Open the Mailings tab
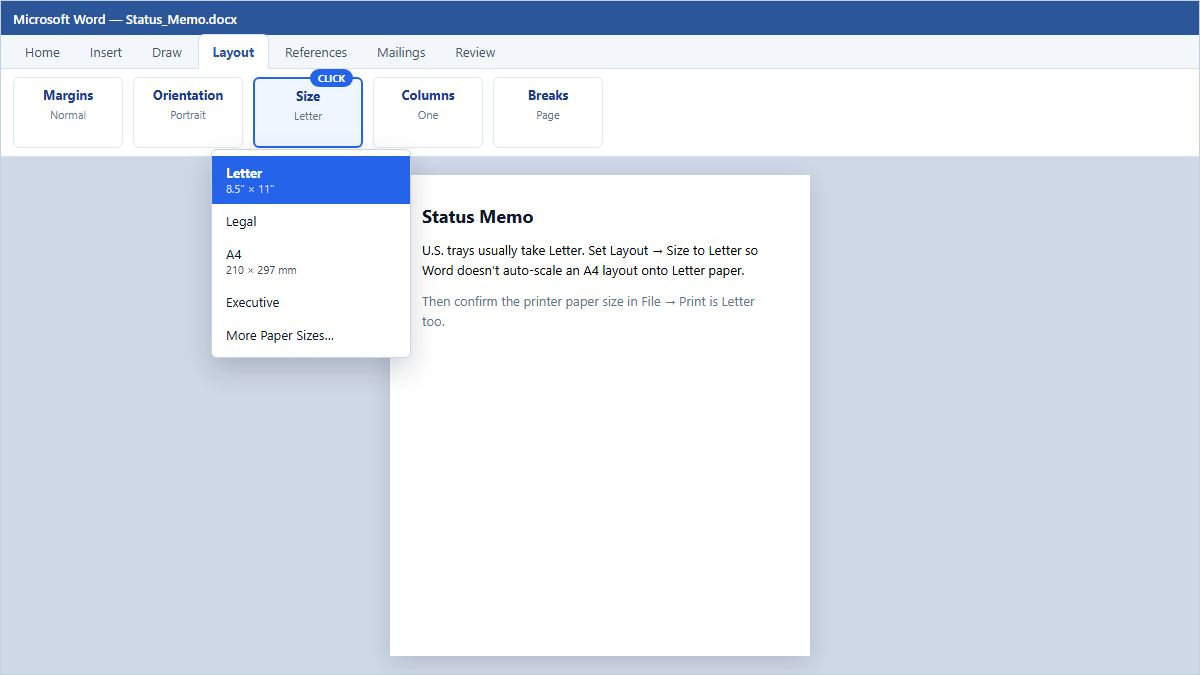1200x675 pixels. tap(401, 52)
